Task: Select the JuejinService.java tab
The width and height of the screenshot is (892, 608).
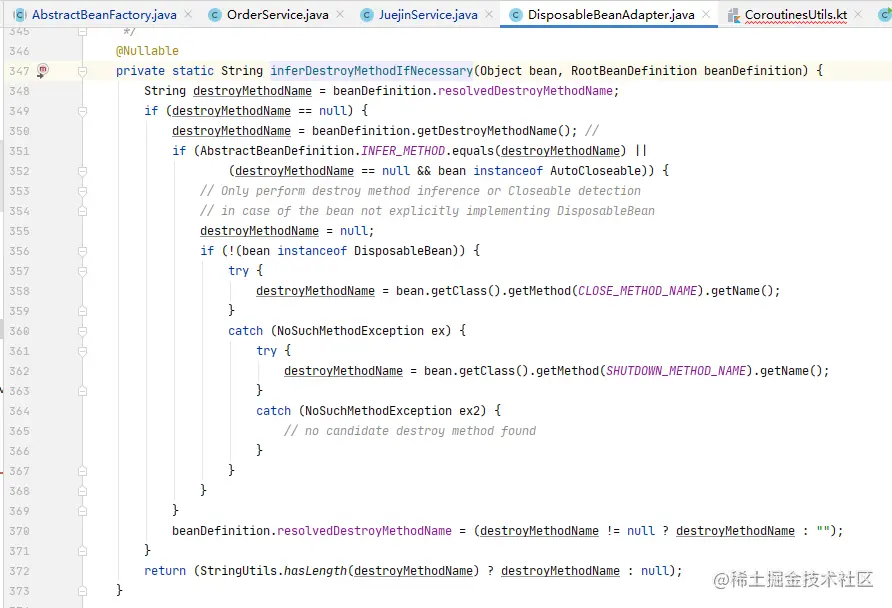Action: (x=428, y=15)
